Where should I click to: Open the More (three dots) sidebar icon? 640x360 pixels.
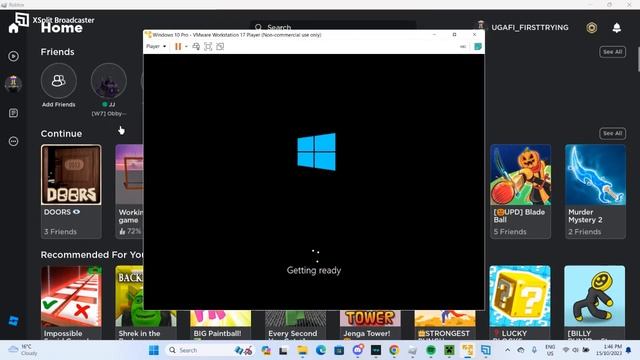tap(13, 141)
